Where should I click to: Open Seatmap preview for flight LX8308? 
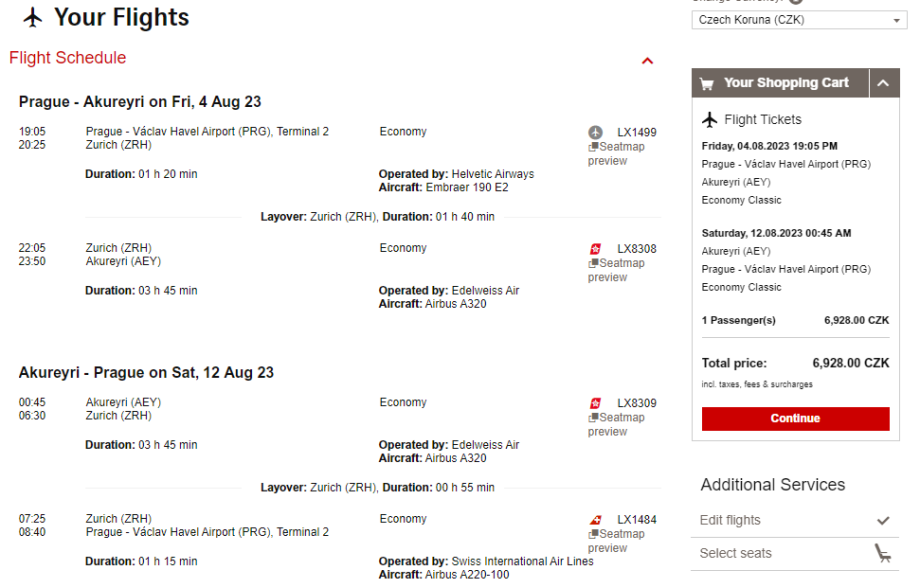(616, 271)
